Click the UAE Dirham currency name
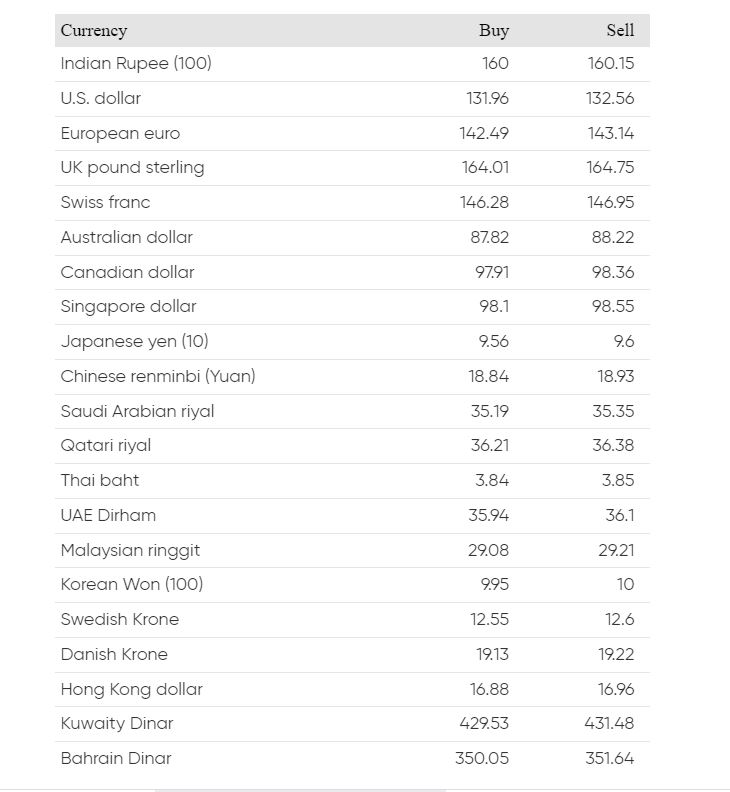 pyautogui.click(x=108, y=515)
